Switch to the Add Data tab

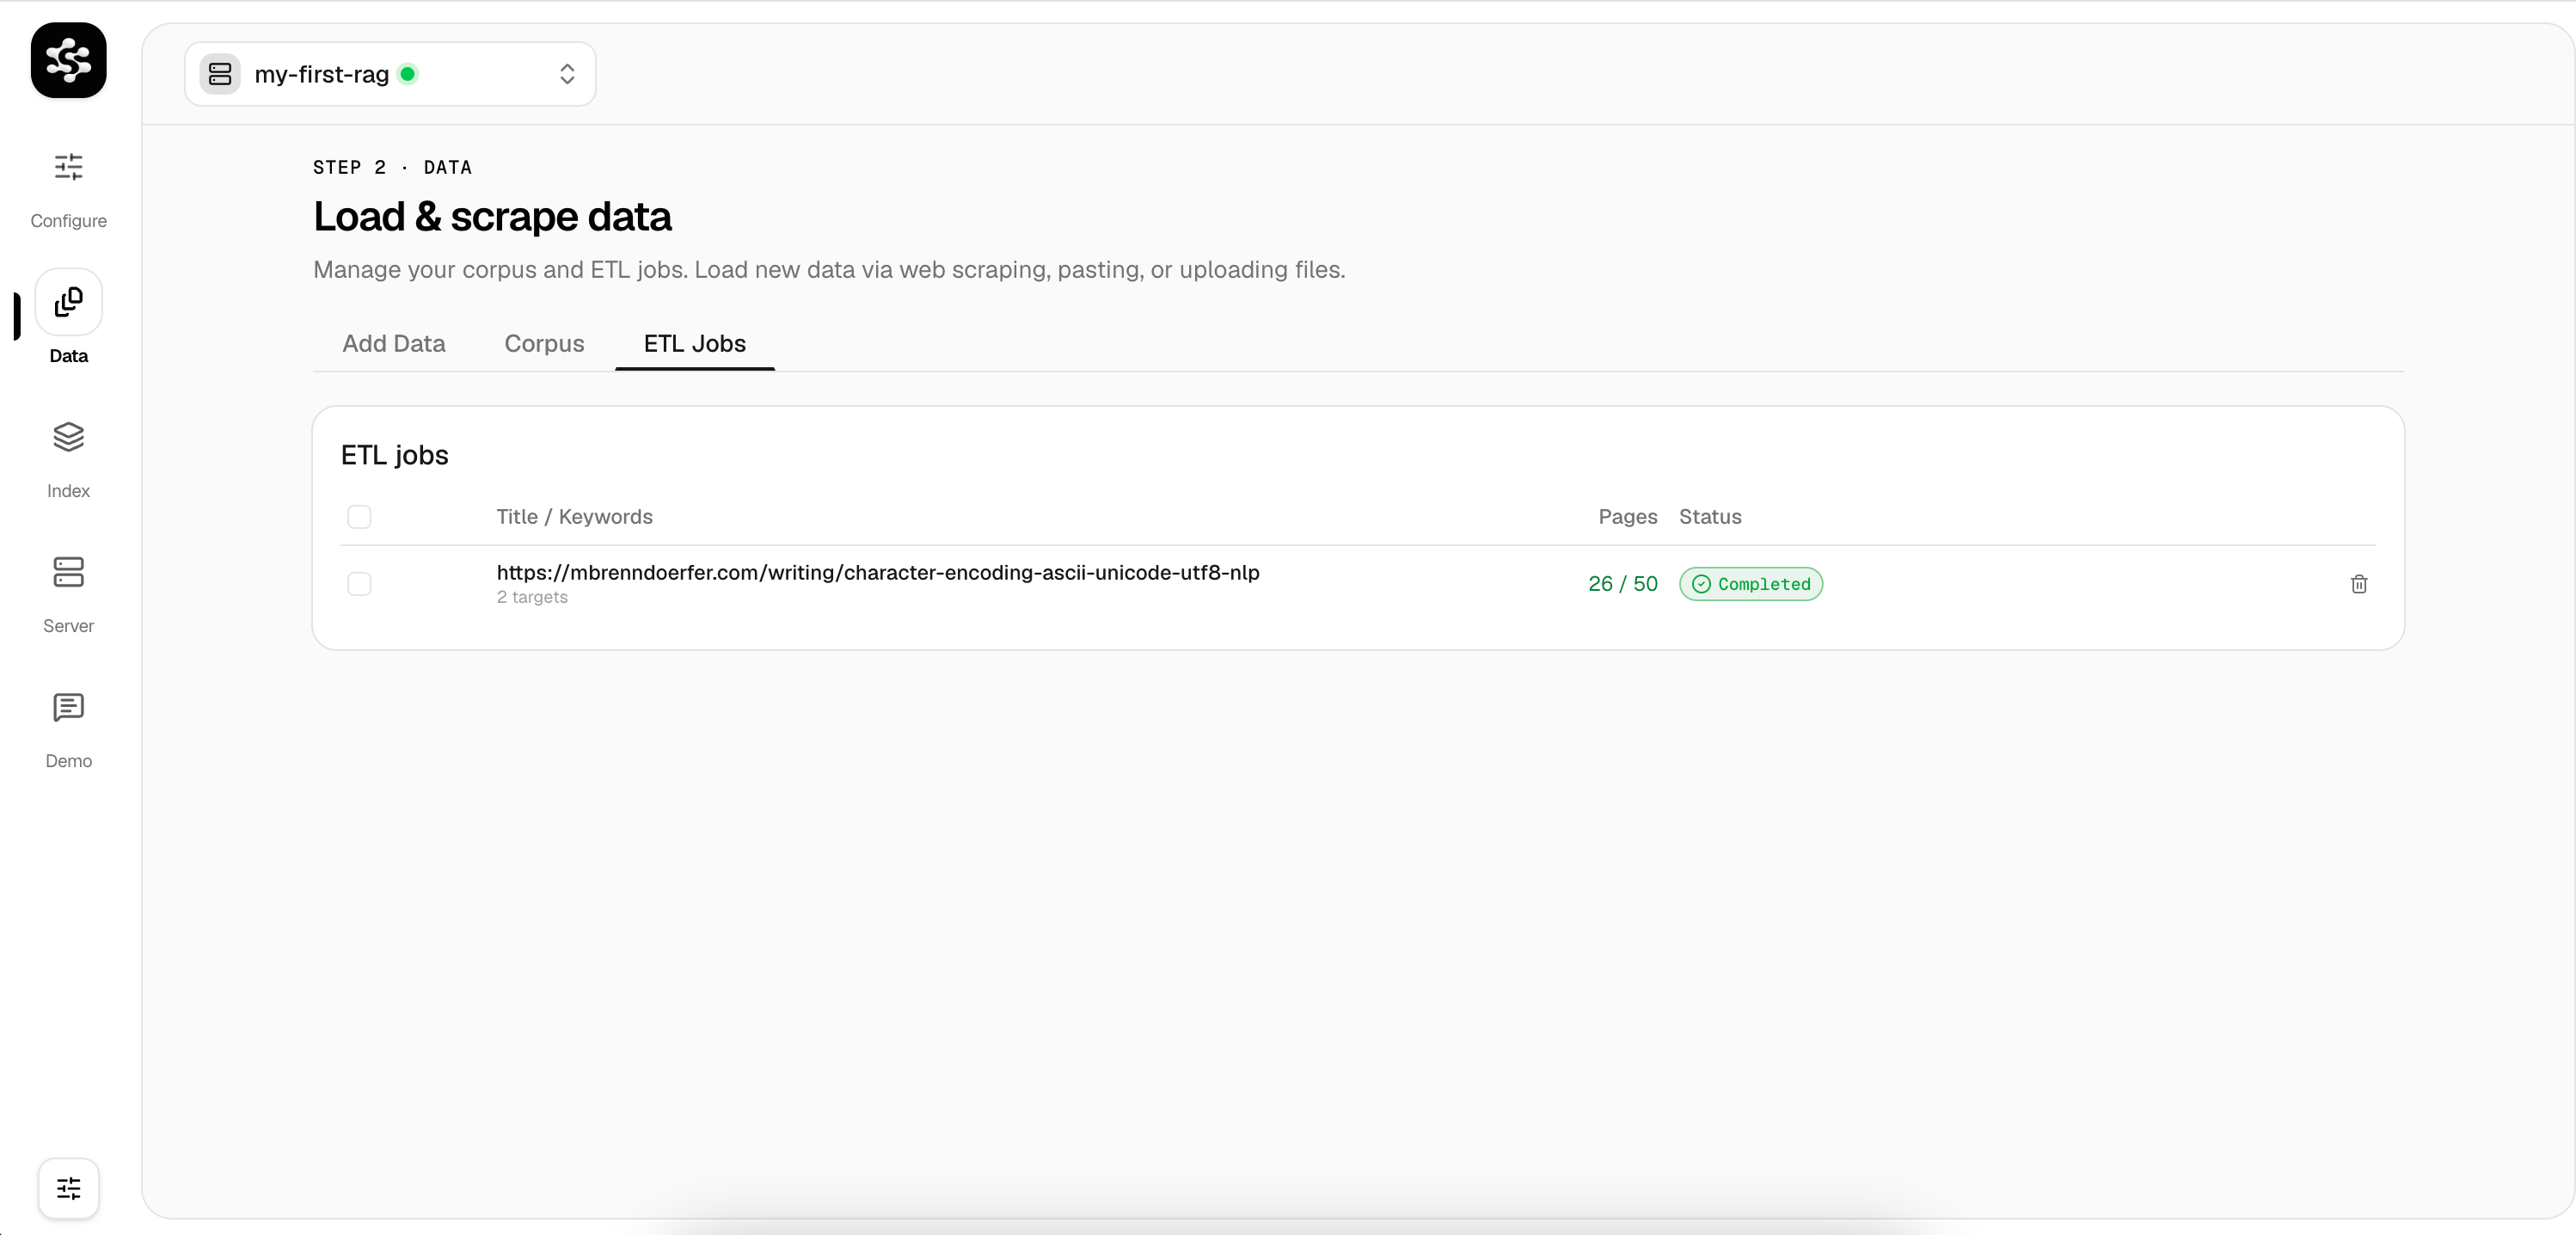(394, 343)
